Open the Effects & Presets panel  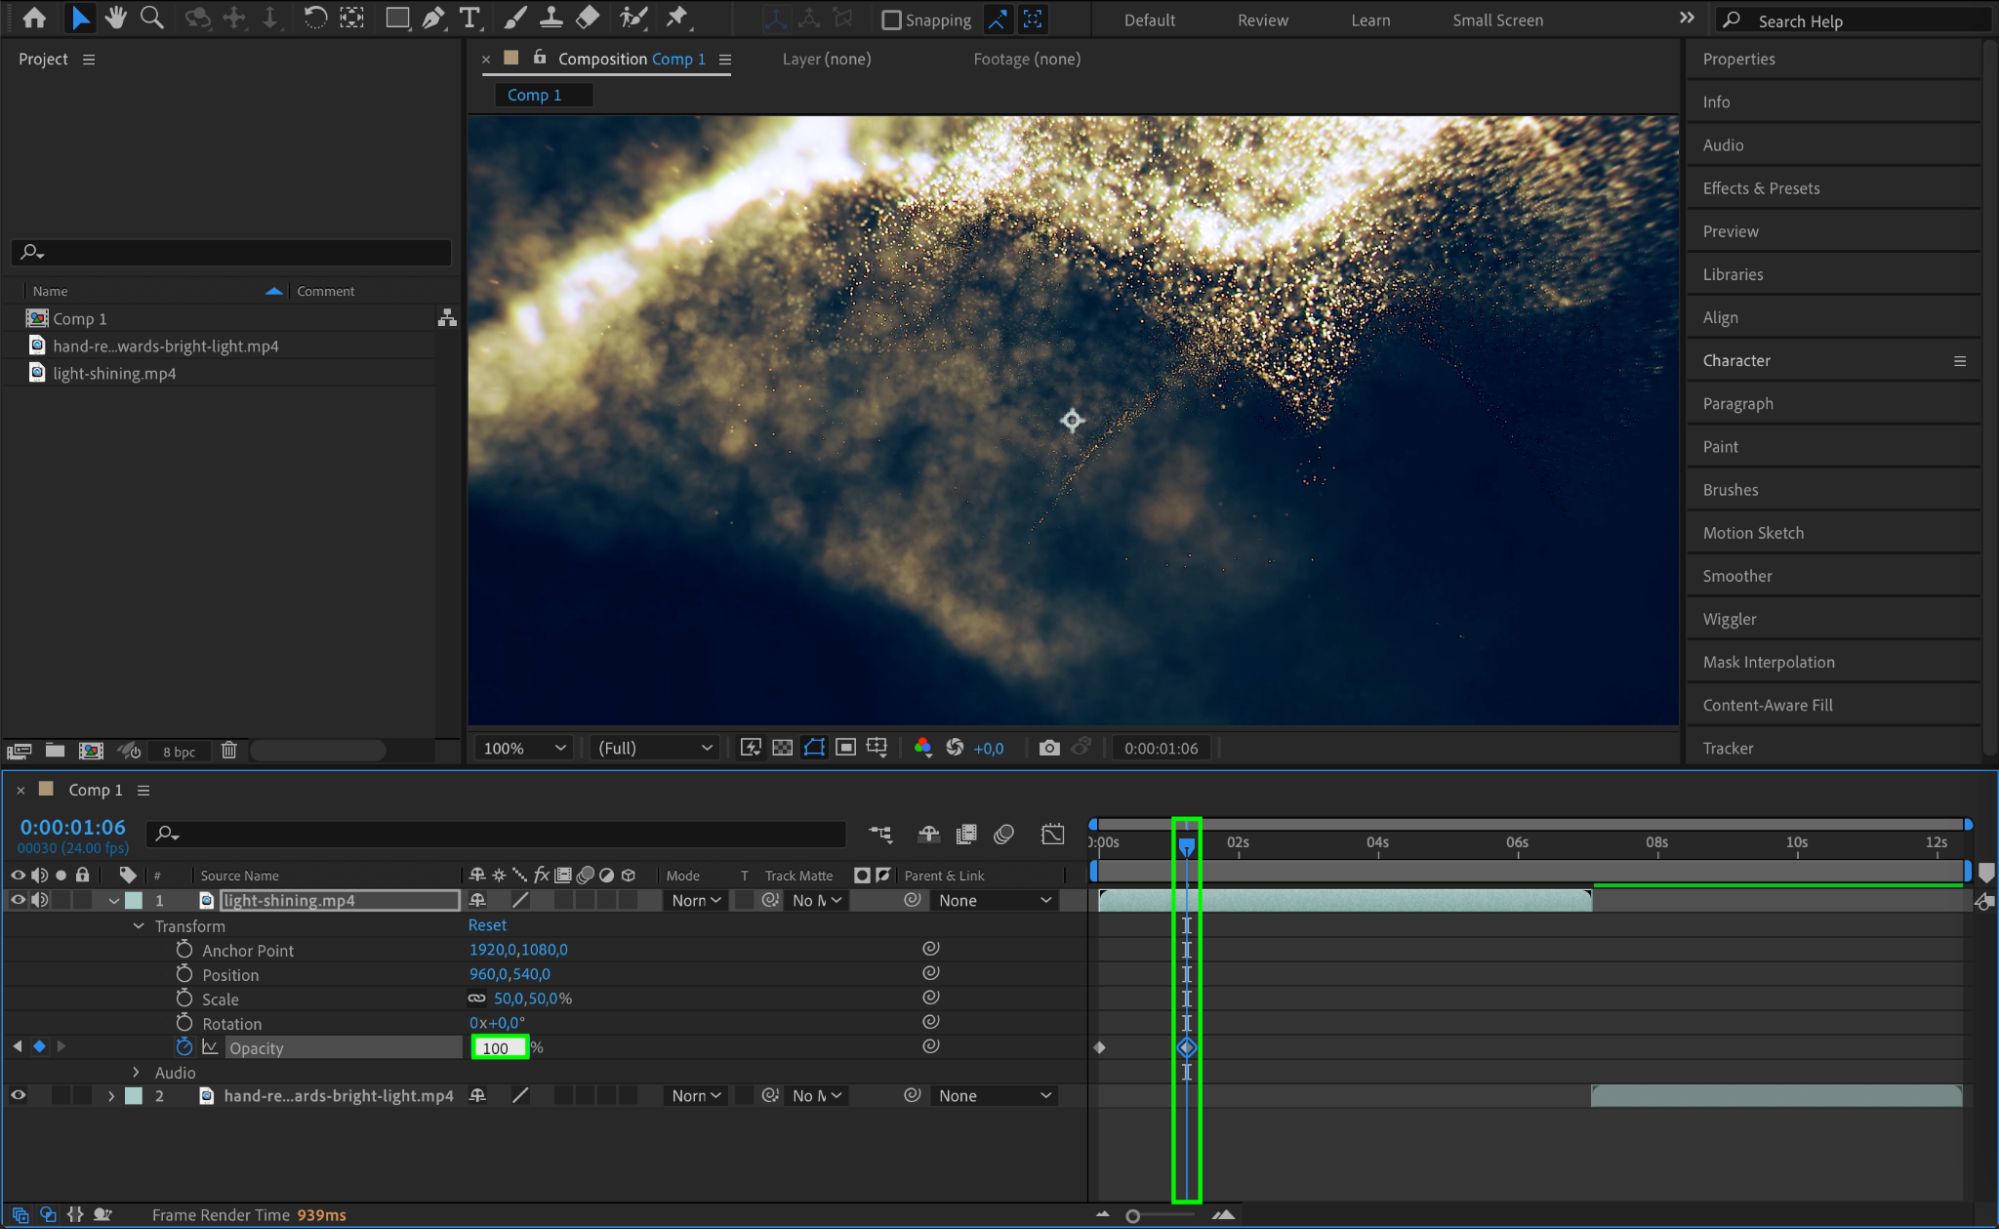click(1760, 188)
